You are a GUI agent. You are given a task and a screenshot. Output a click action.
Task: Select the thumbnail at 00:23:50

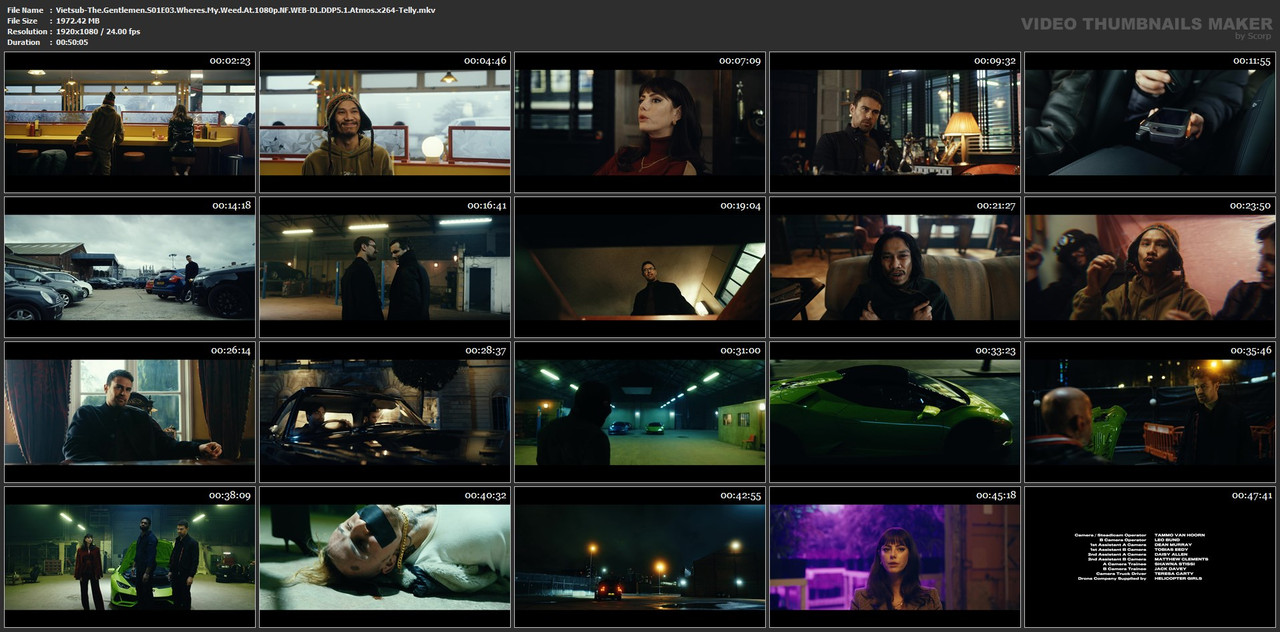(x=1150, y=267)
